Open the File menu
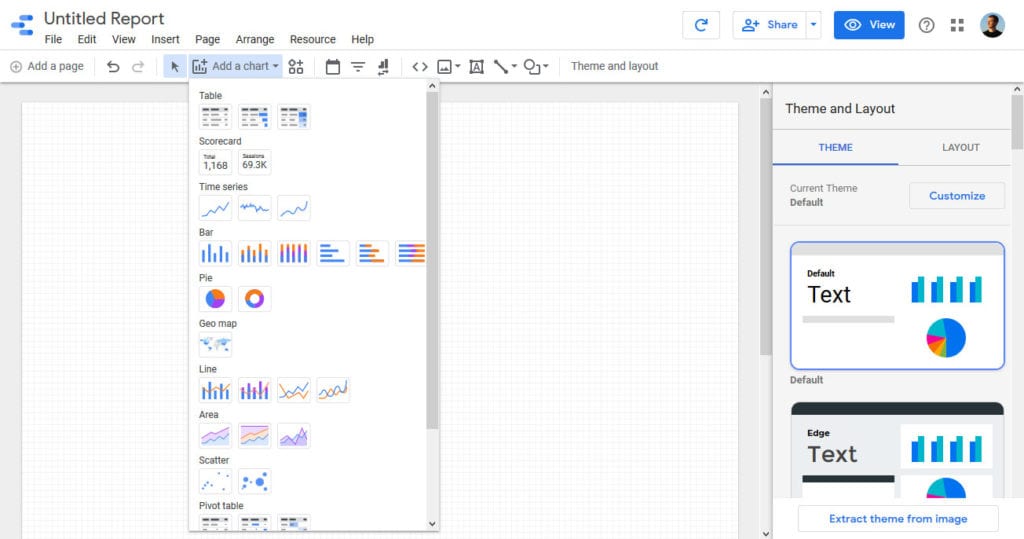Screen dimensions: 1024x539 53,39
